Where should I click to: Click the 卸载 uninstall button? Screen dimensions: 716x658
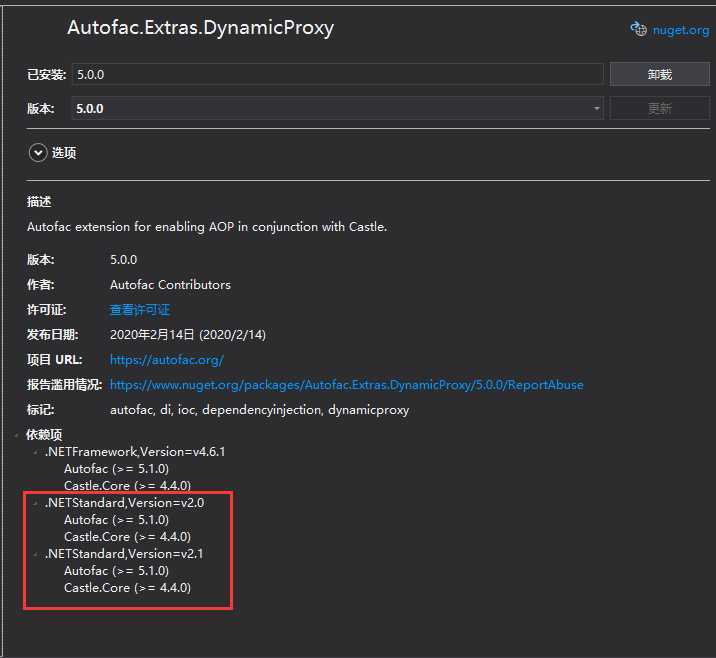point(659,74)
